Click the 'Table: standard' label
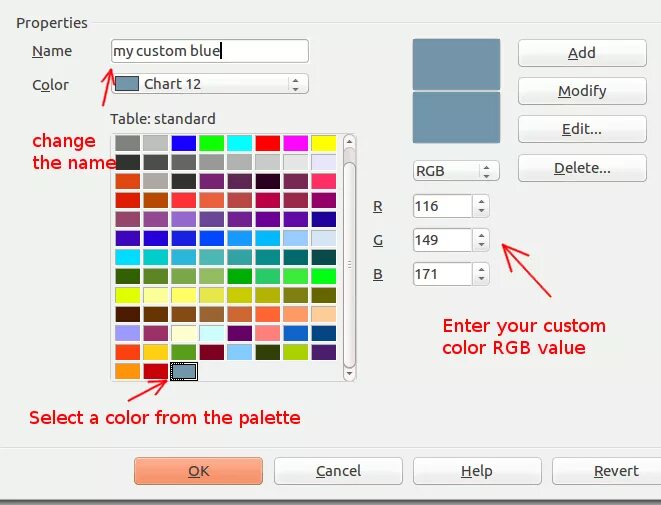 [x=163, y=119]
